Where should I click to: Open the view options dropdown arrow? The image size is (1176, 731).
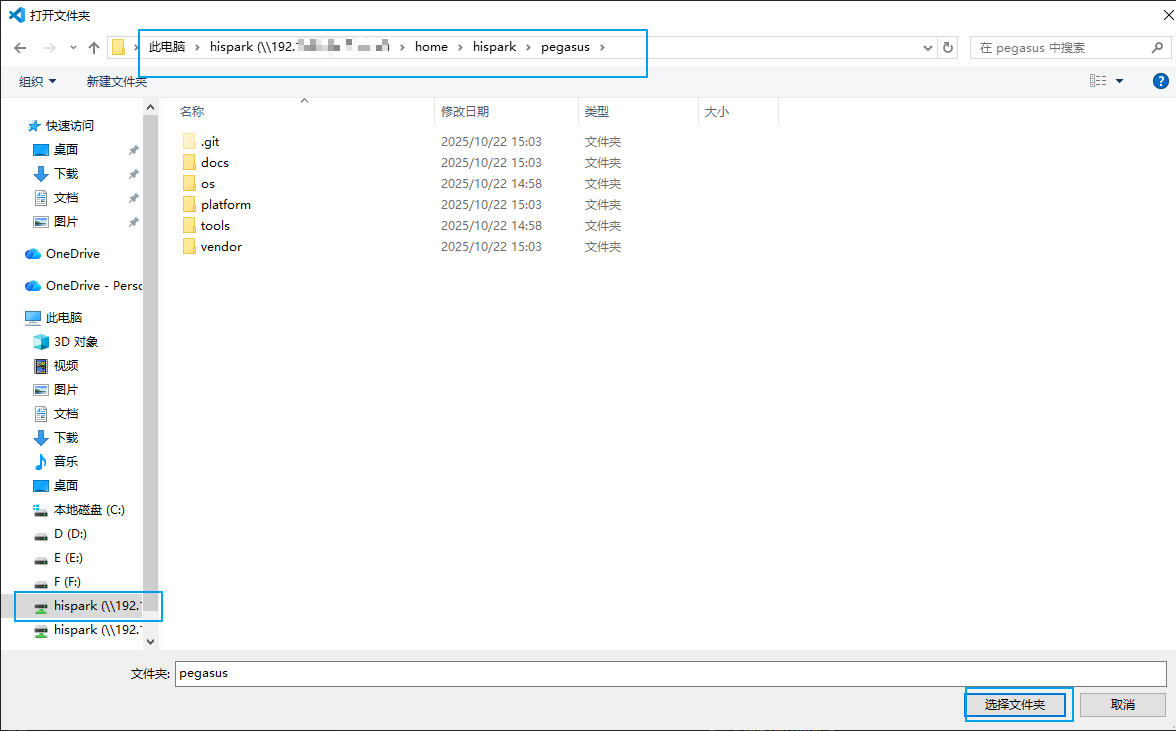pos(1119,81)
